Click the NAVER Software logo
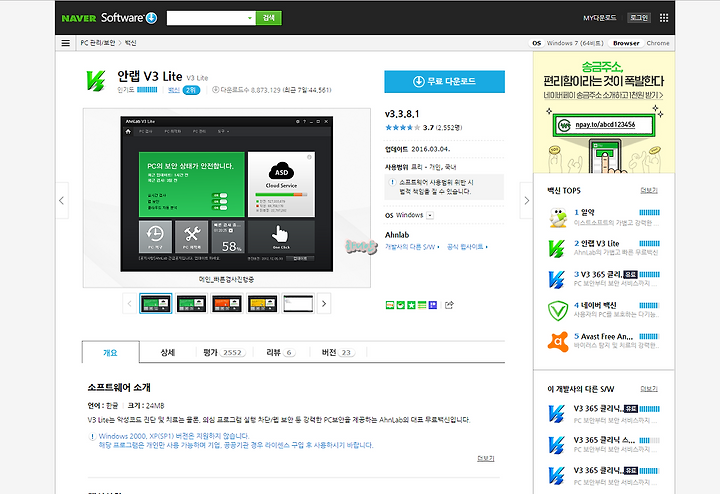 click(x=109, y=18)
